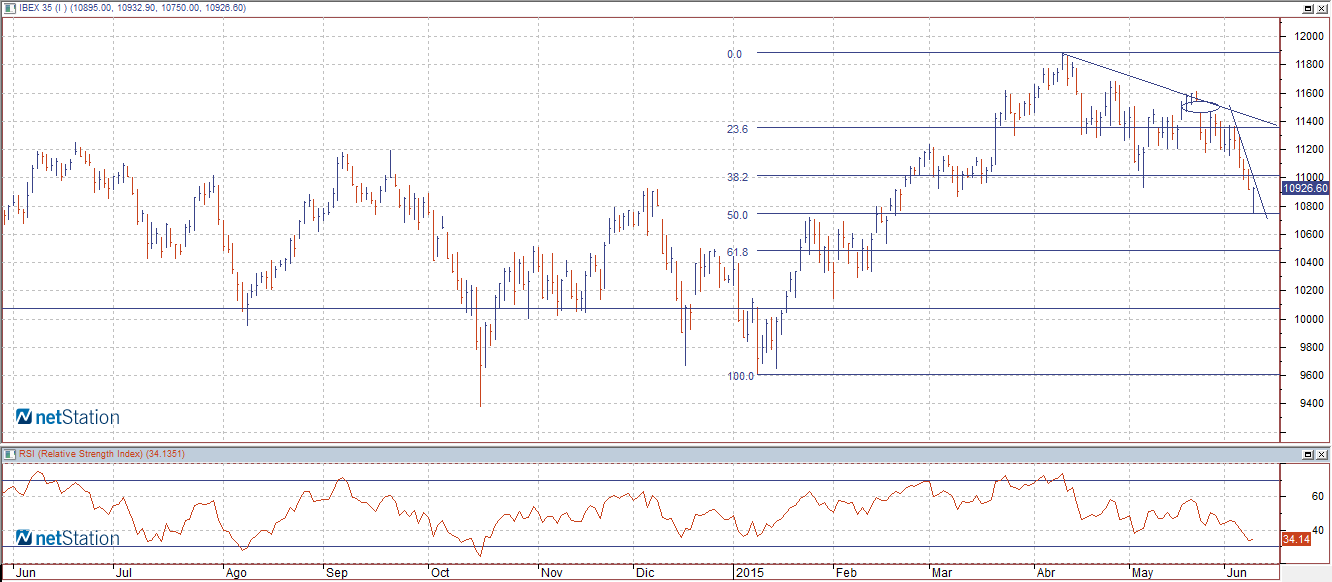Select the 100.0 Fibonacci level label
The width and height of the screenshot is (1332, 582).
(740, 376)
